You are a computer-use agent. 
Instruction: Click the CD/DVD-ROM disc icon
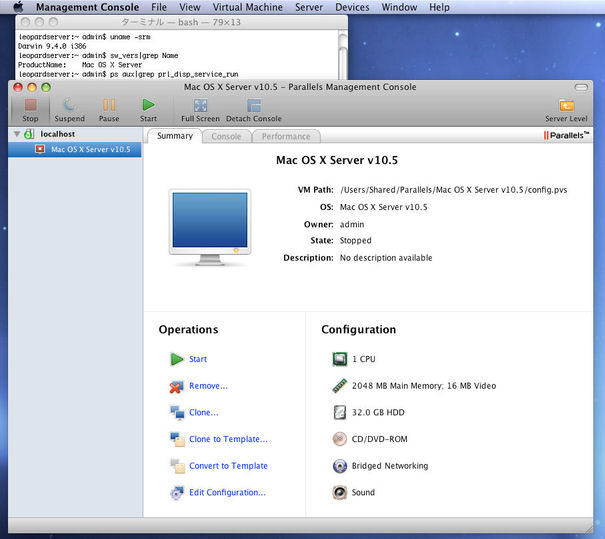pyautogui.click(x=340, y=439)
